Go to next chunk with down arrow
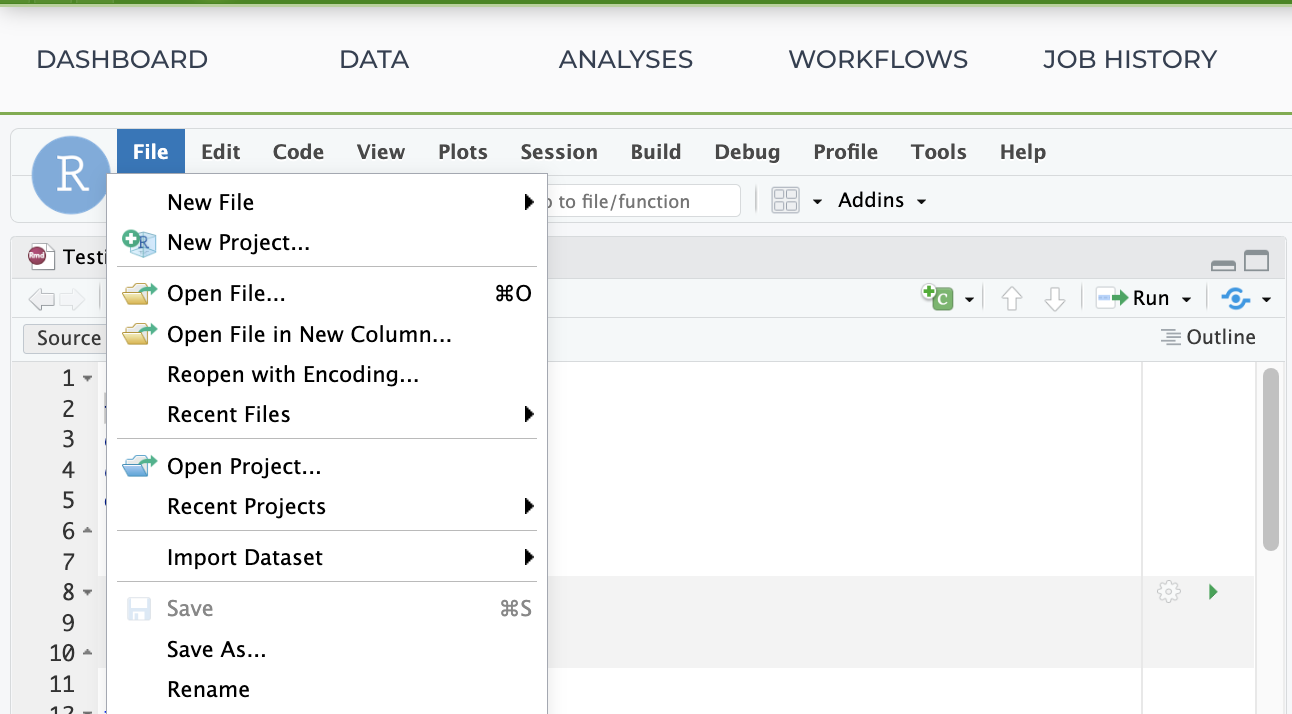 click(1054, 298)
